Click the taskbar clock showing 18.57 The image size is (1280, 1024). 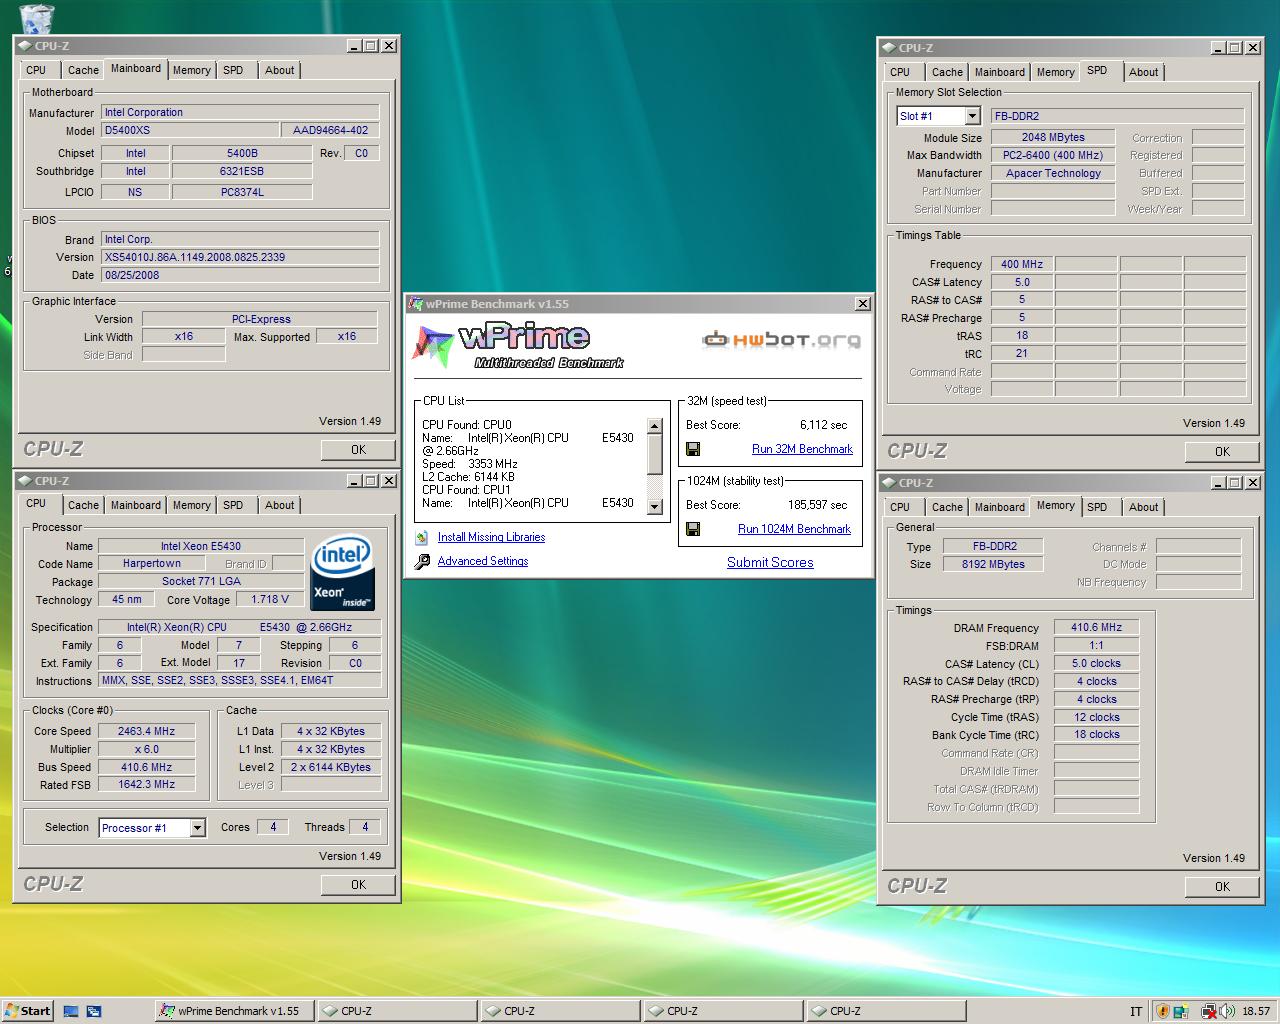tap(1256, 1011)
